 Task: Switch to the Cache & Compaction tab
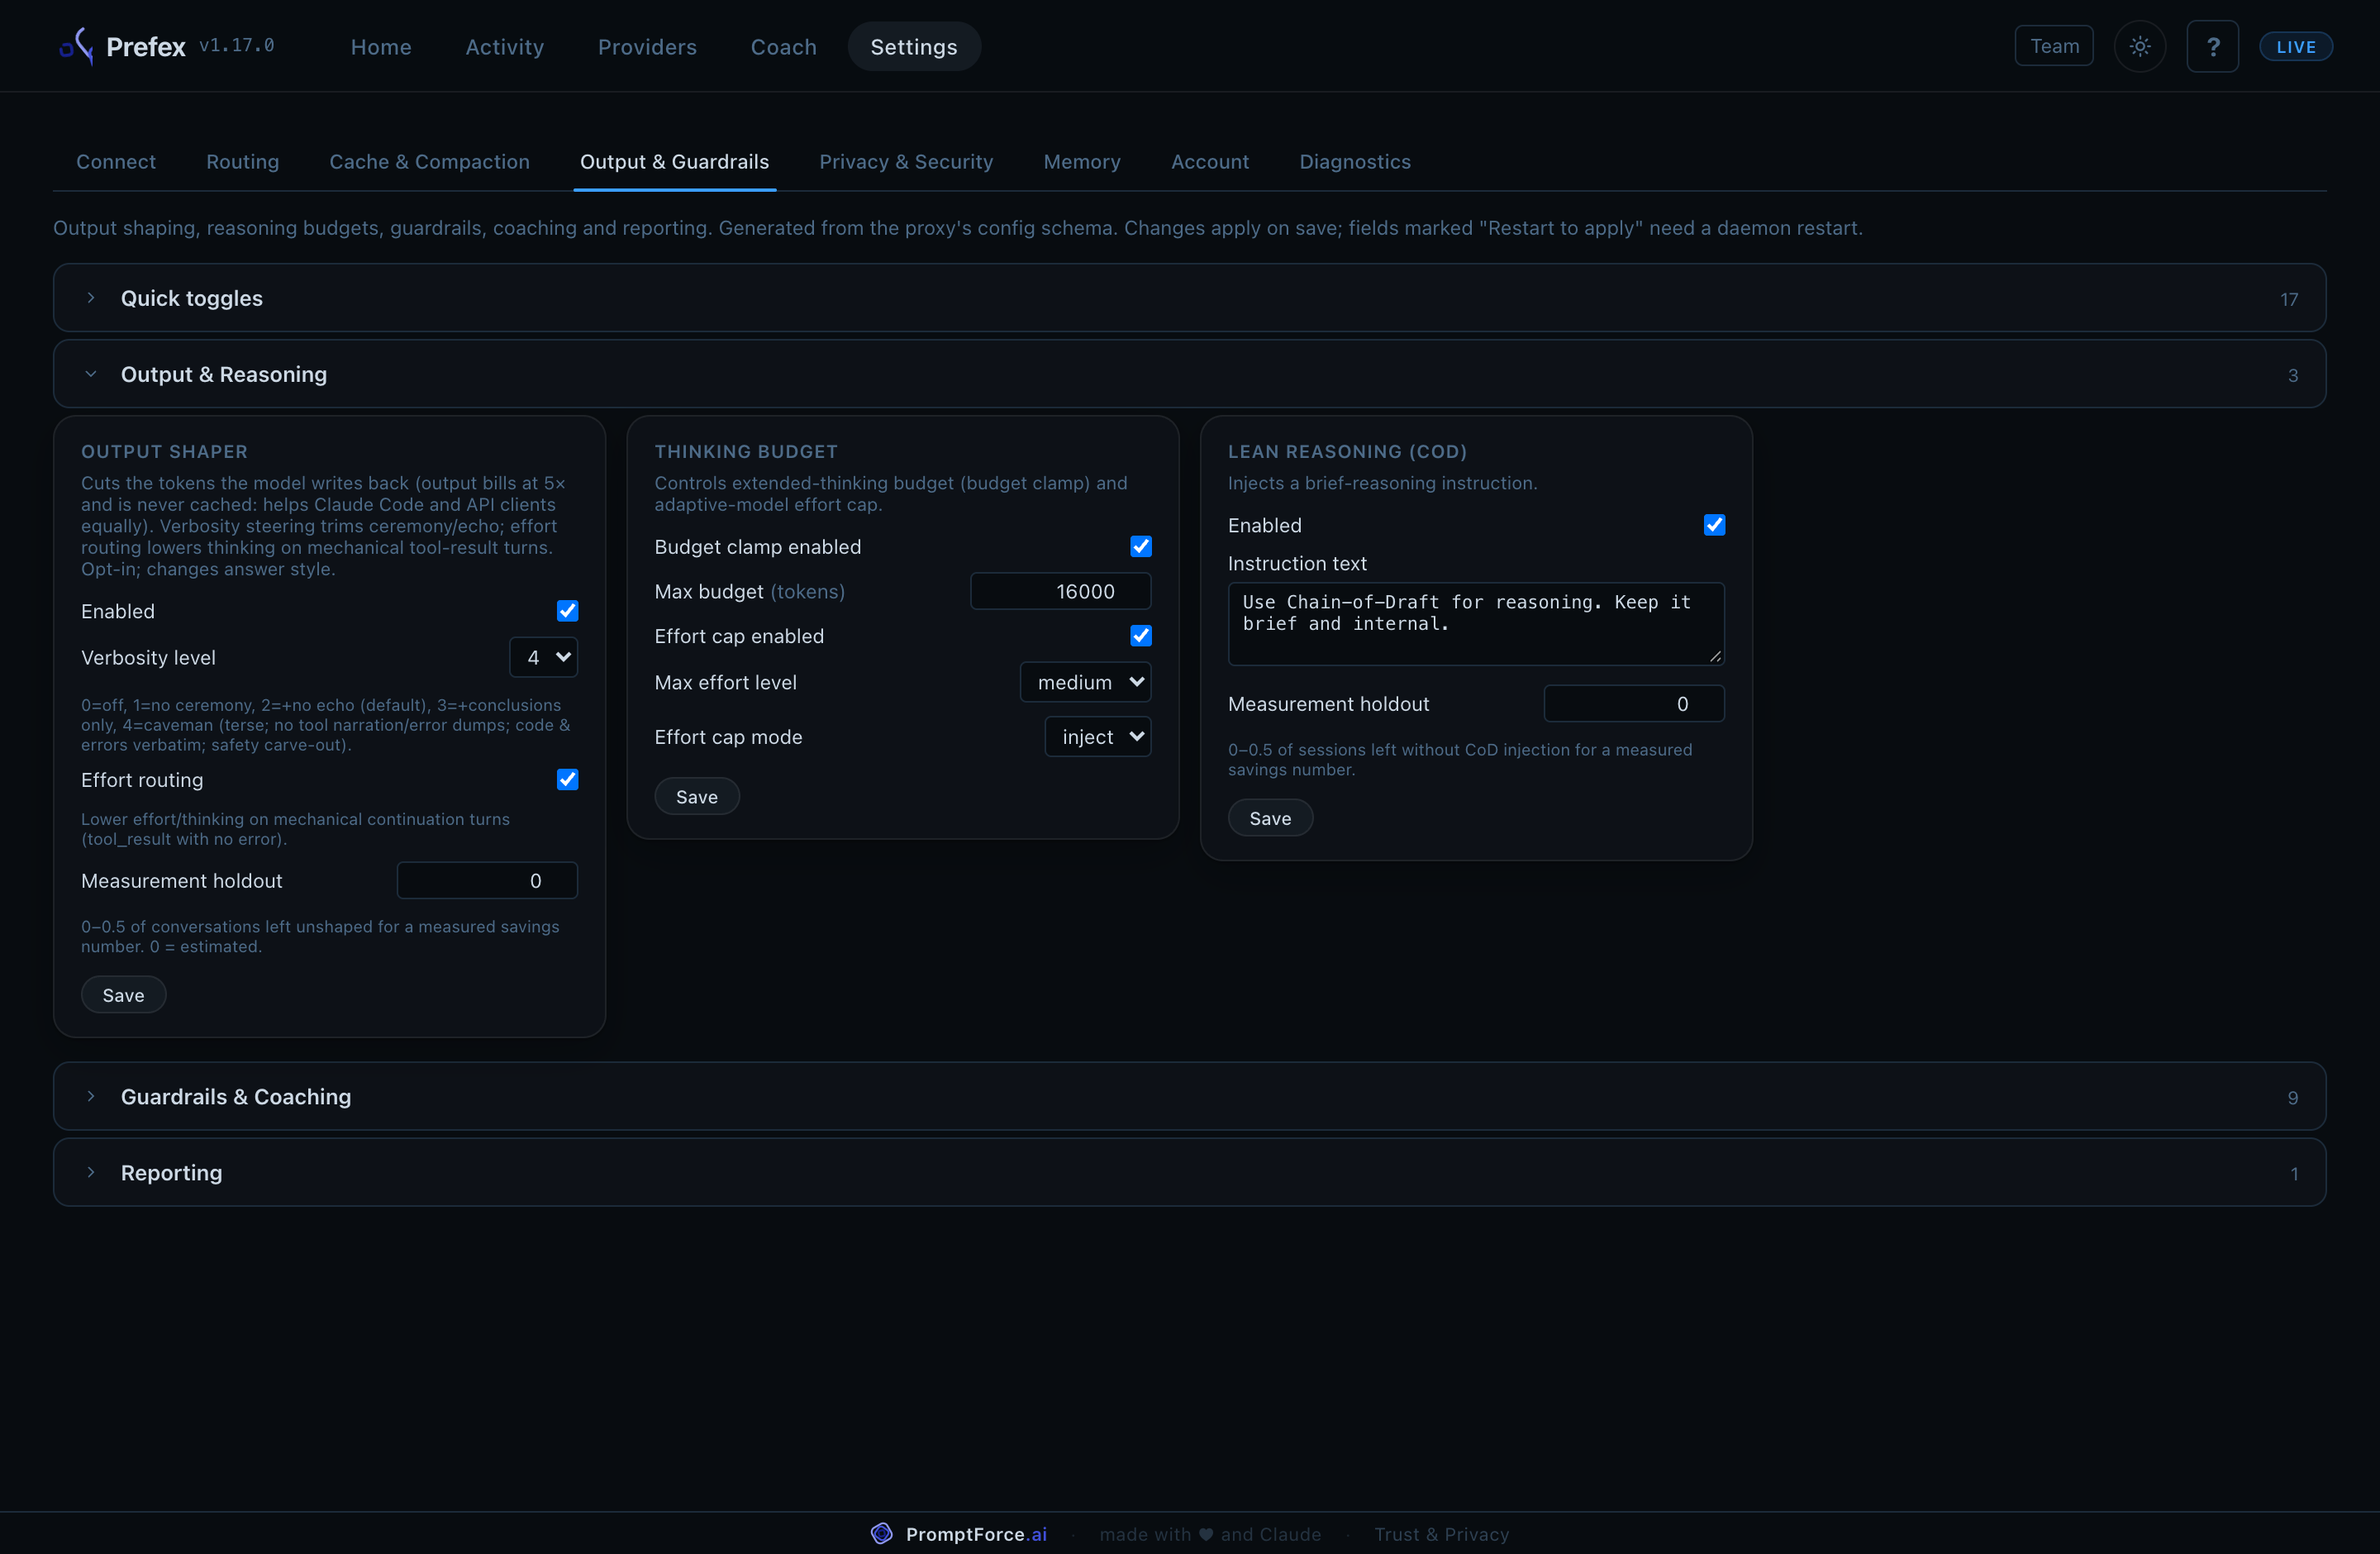430,162
